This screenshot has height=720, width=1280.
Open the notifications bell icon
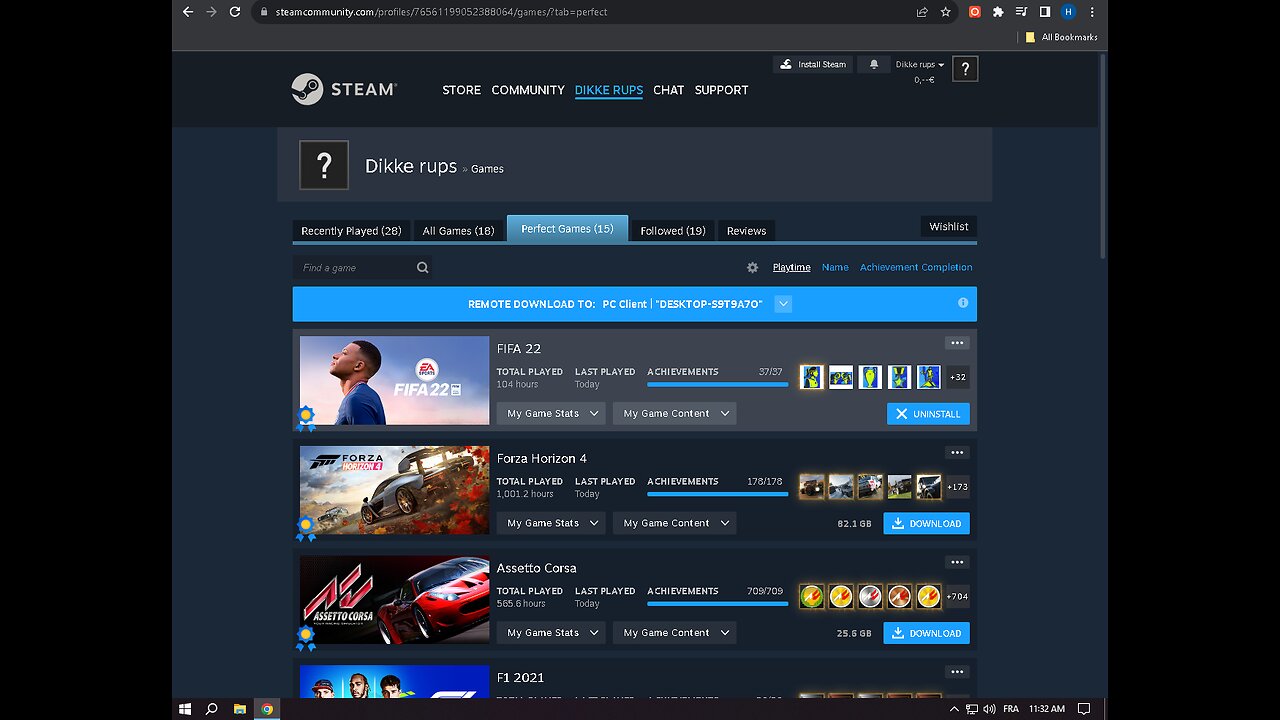click(x=874, y=64)
